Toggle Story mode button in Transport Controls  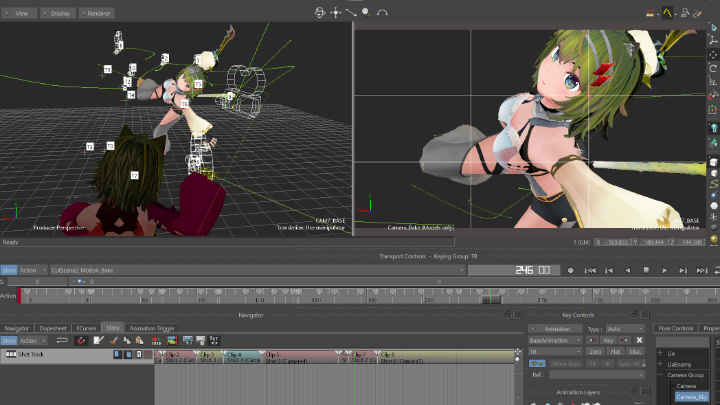click(9, 270)
